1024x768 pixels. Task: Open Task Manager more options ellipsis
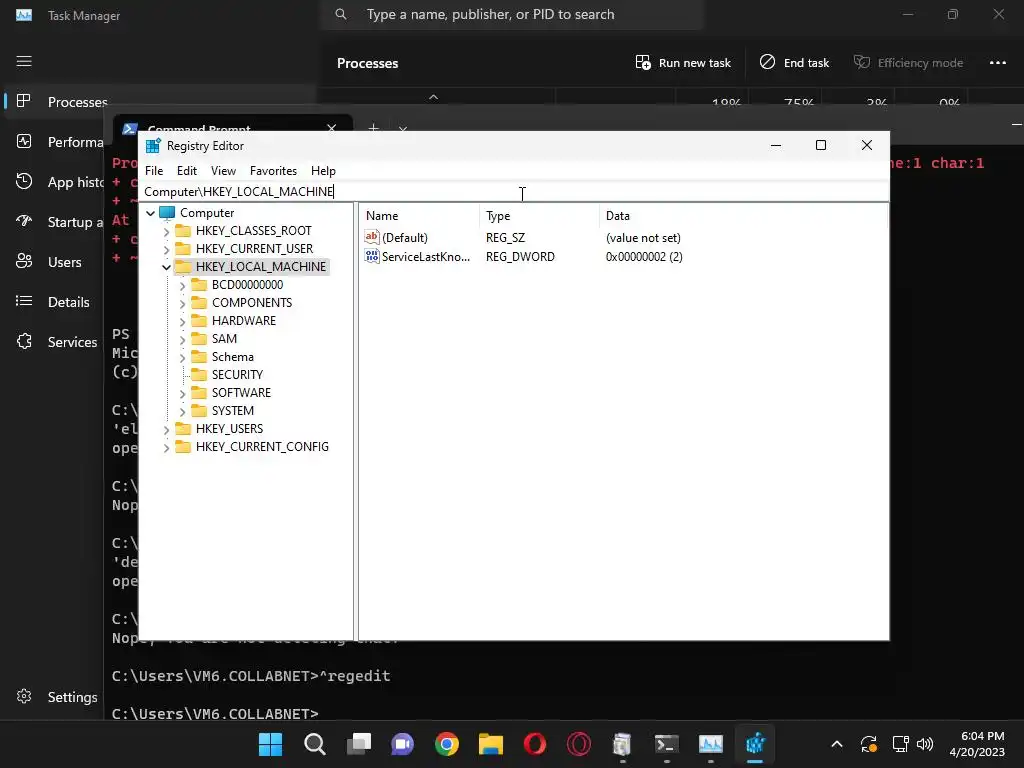[x=997, y=63]
